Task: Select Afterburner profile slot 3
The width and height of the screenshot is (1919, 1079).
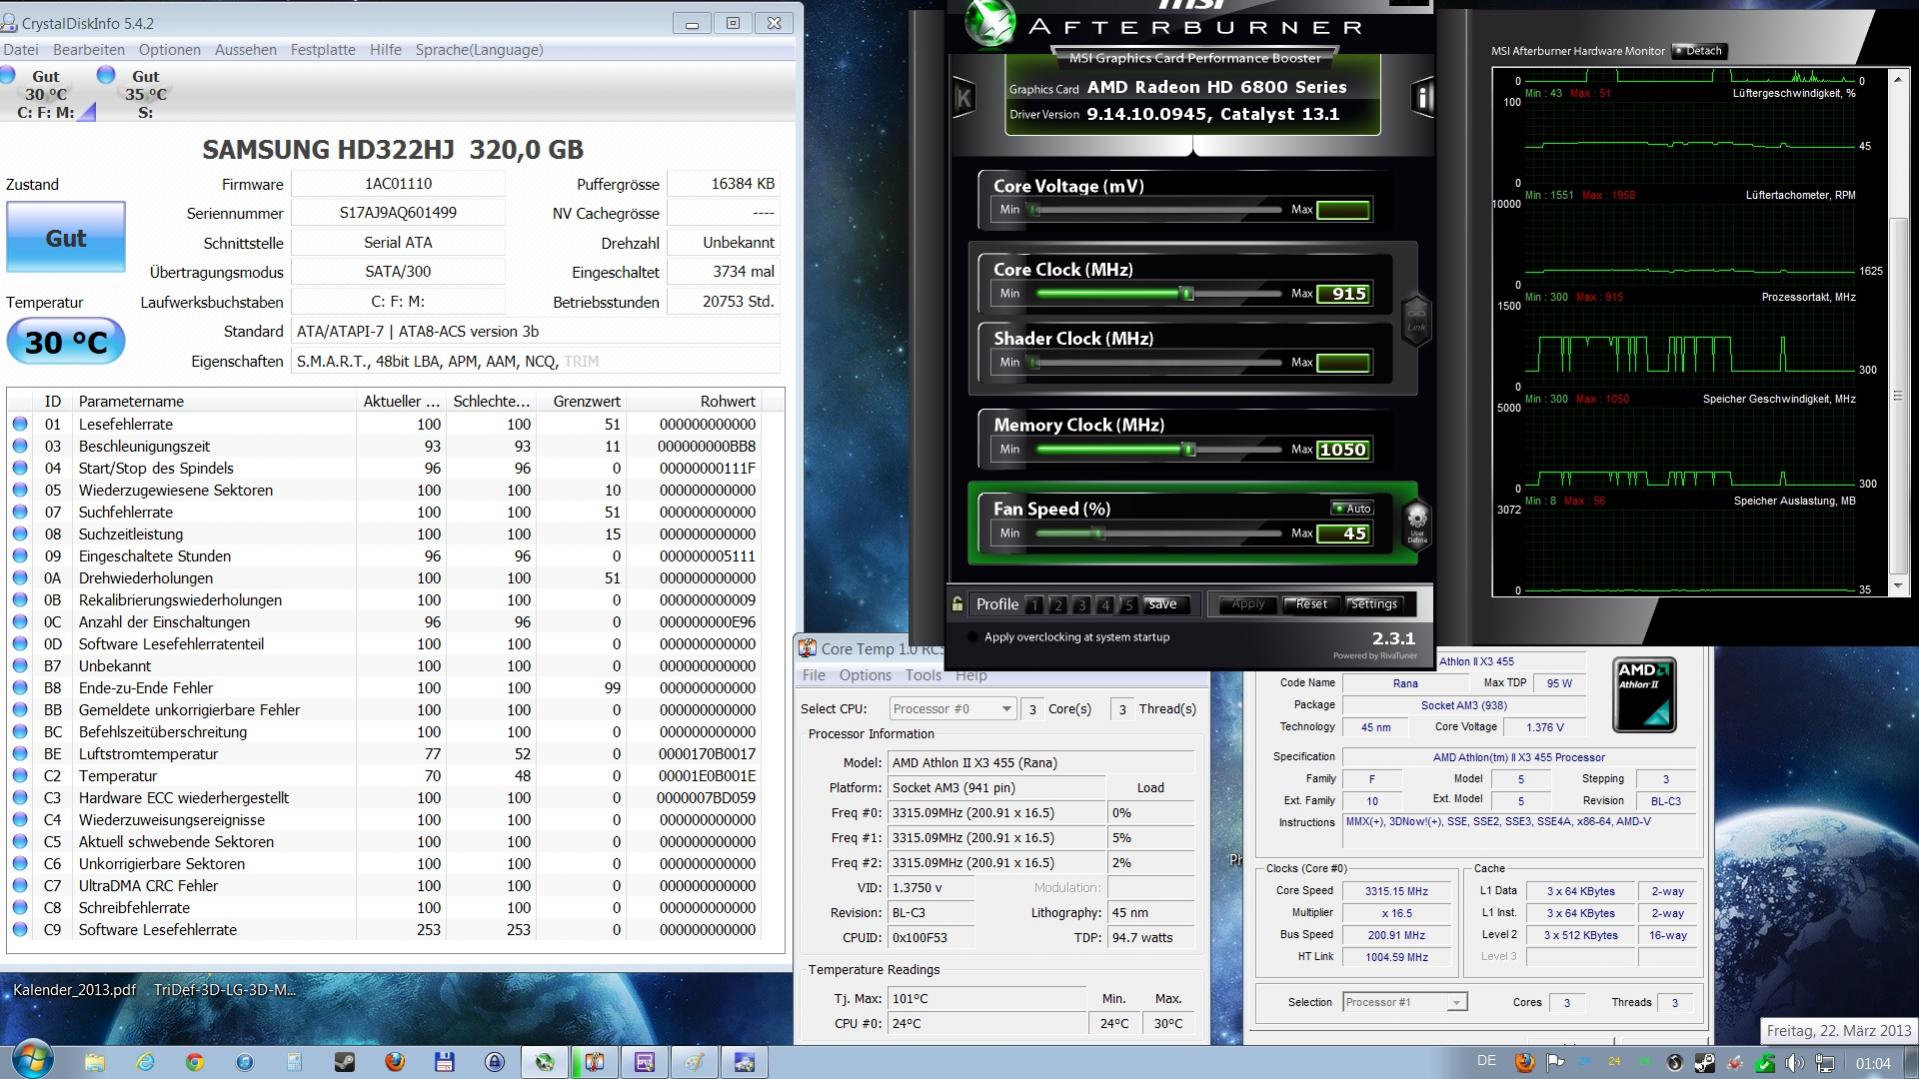Action: click(1081, 605)
